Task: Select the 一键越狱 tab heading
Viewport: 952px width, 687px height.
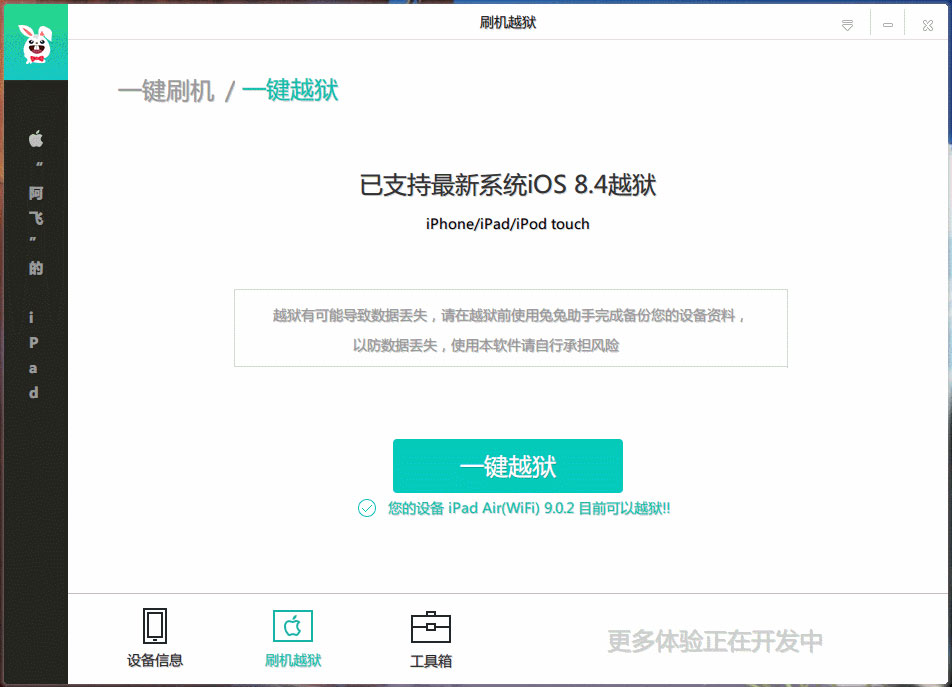Action: [290, 91]
